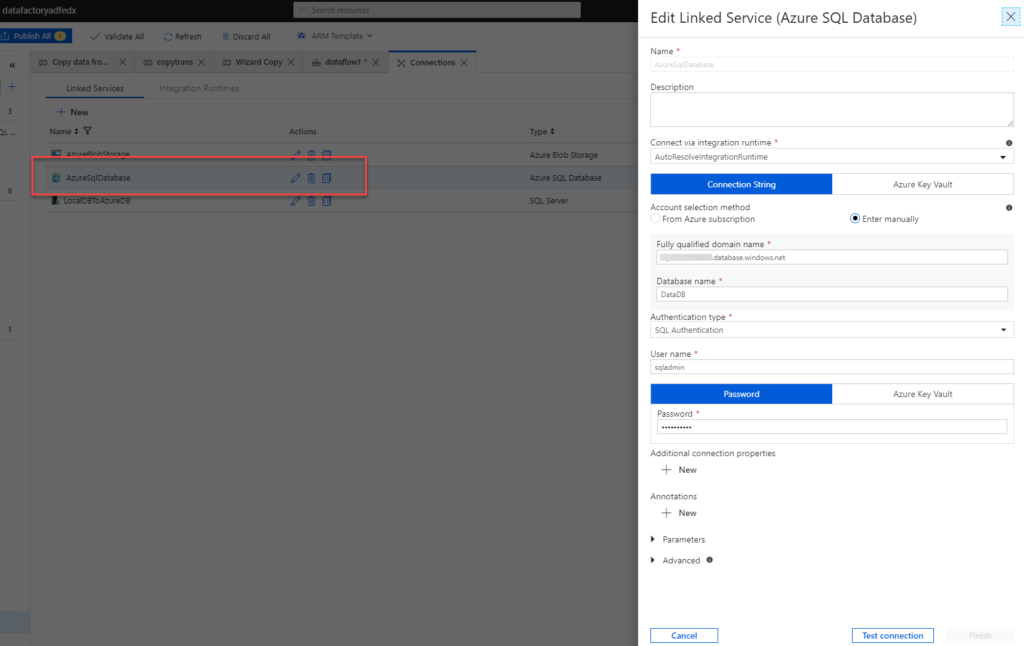
Task: Select AzureSqlDatabase row name
Action: pos(98,178)
